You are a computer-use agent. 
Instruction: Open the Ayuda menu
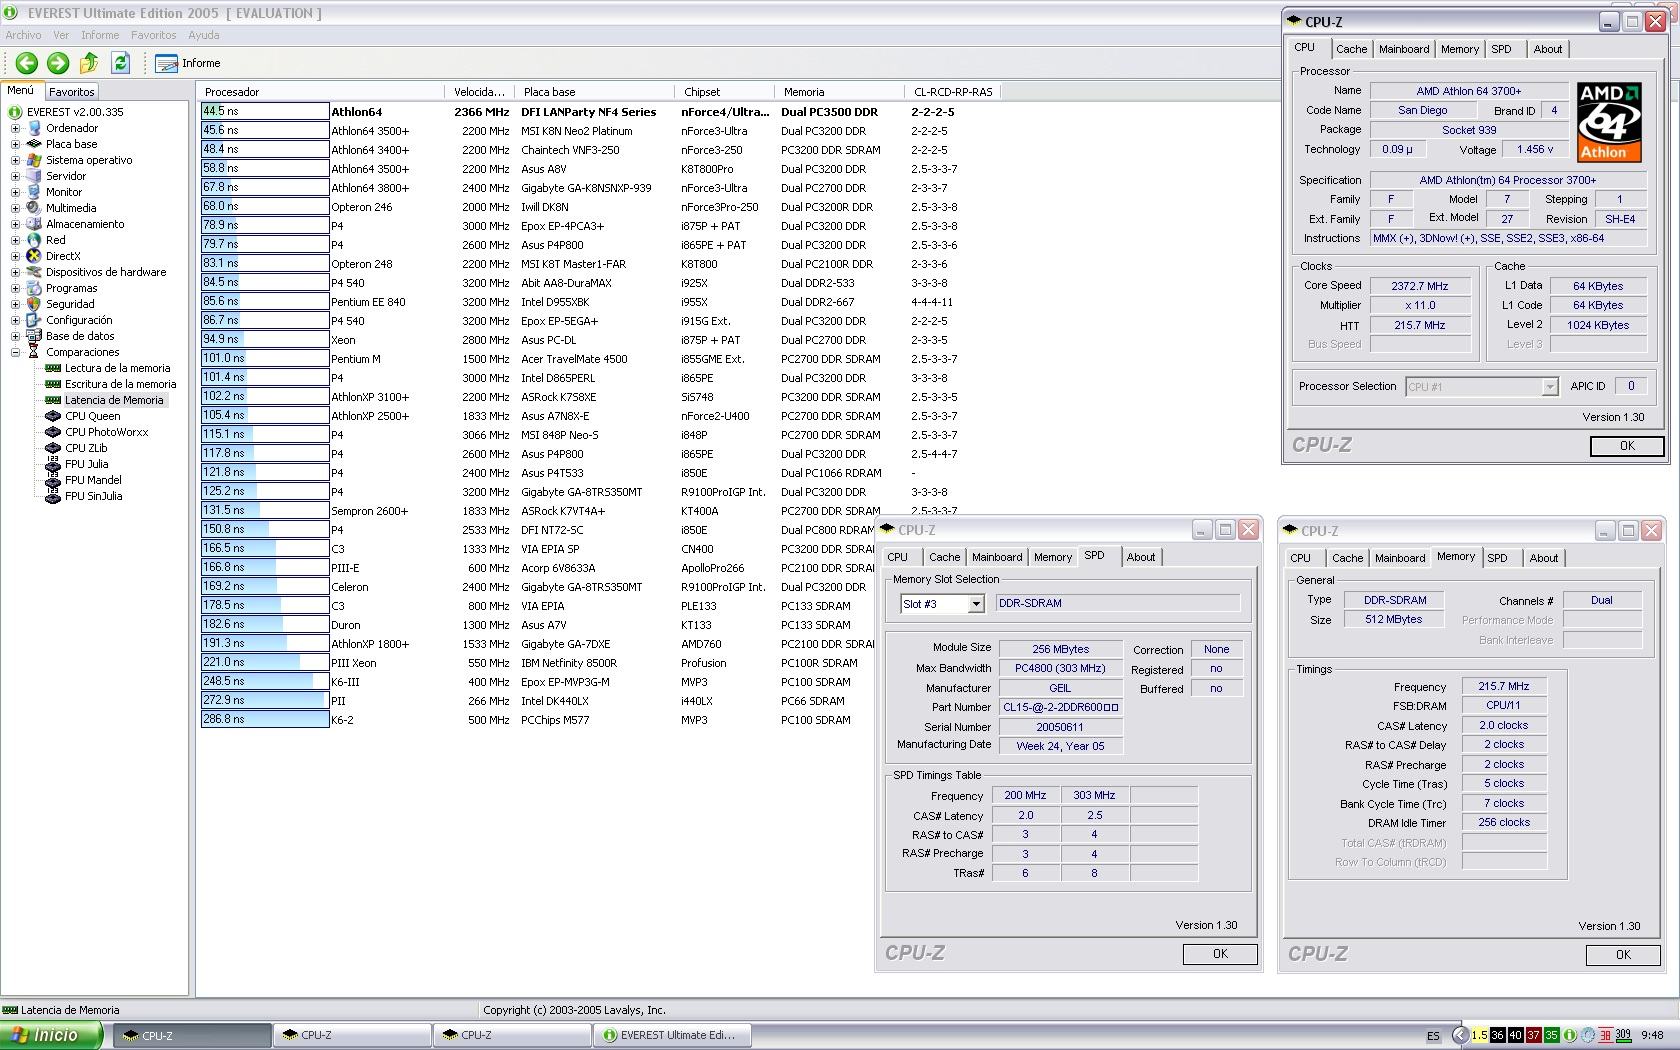pos(204,35)
